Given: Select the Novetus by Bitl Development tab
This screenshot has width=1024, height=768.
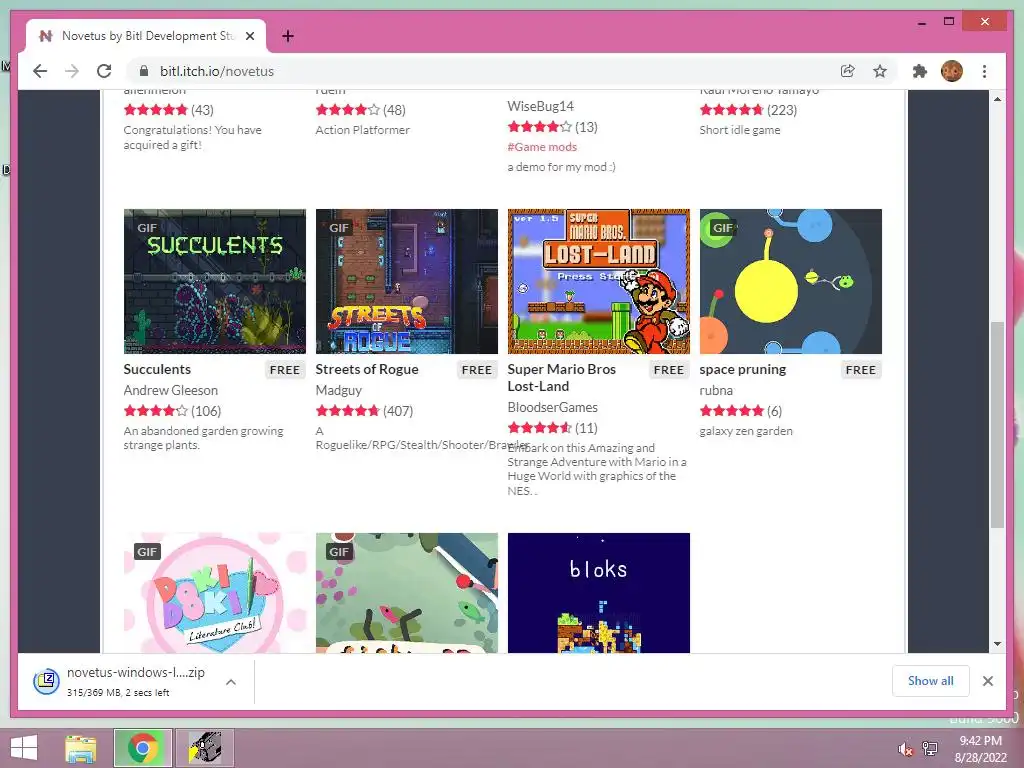Looking at the screenshot, I should (146, 36).
